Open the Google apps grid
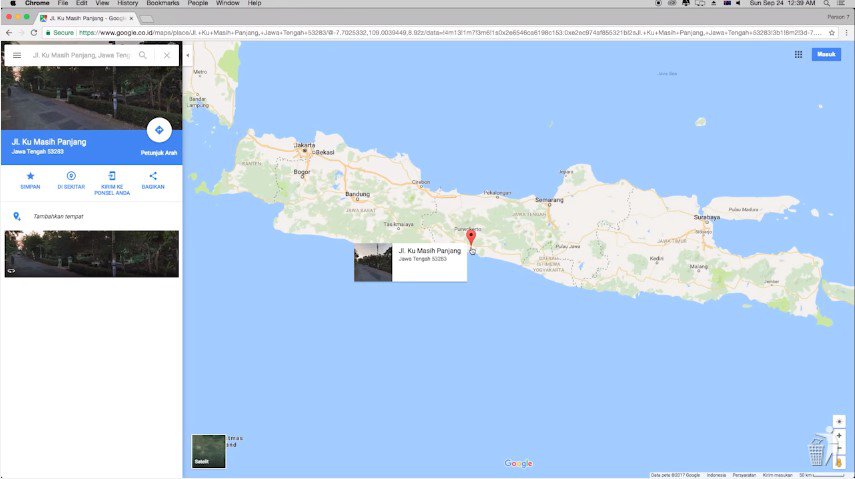Viewport: 855px width, 479px height. (798, 55)
